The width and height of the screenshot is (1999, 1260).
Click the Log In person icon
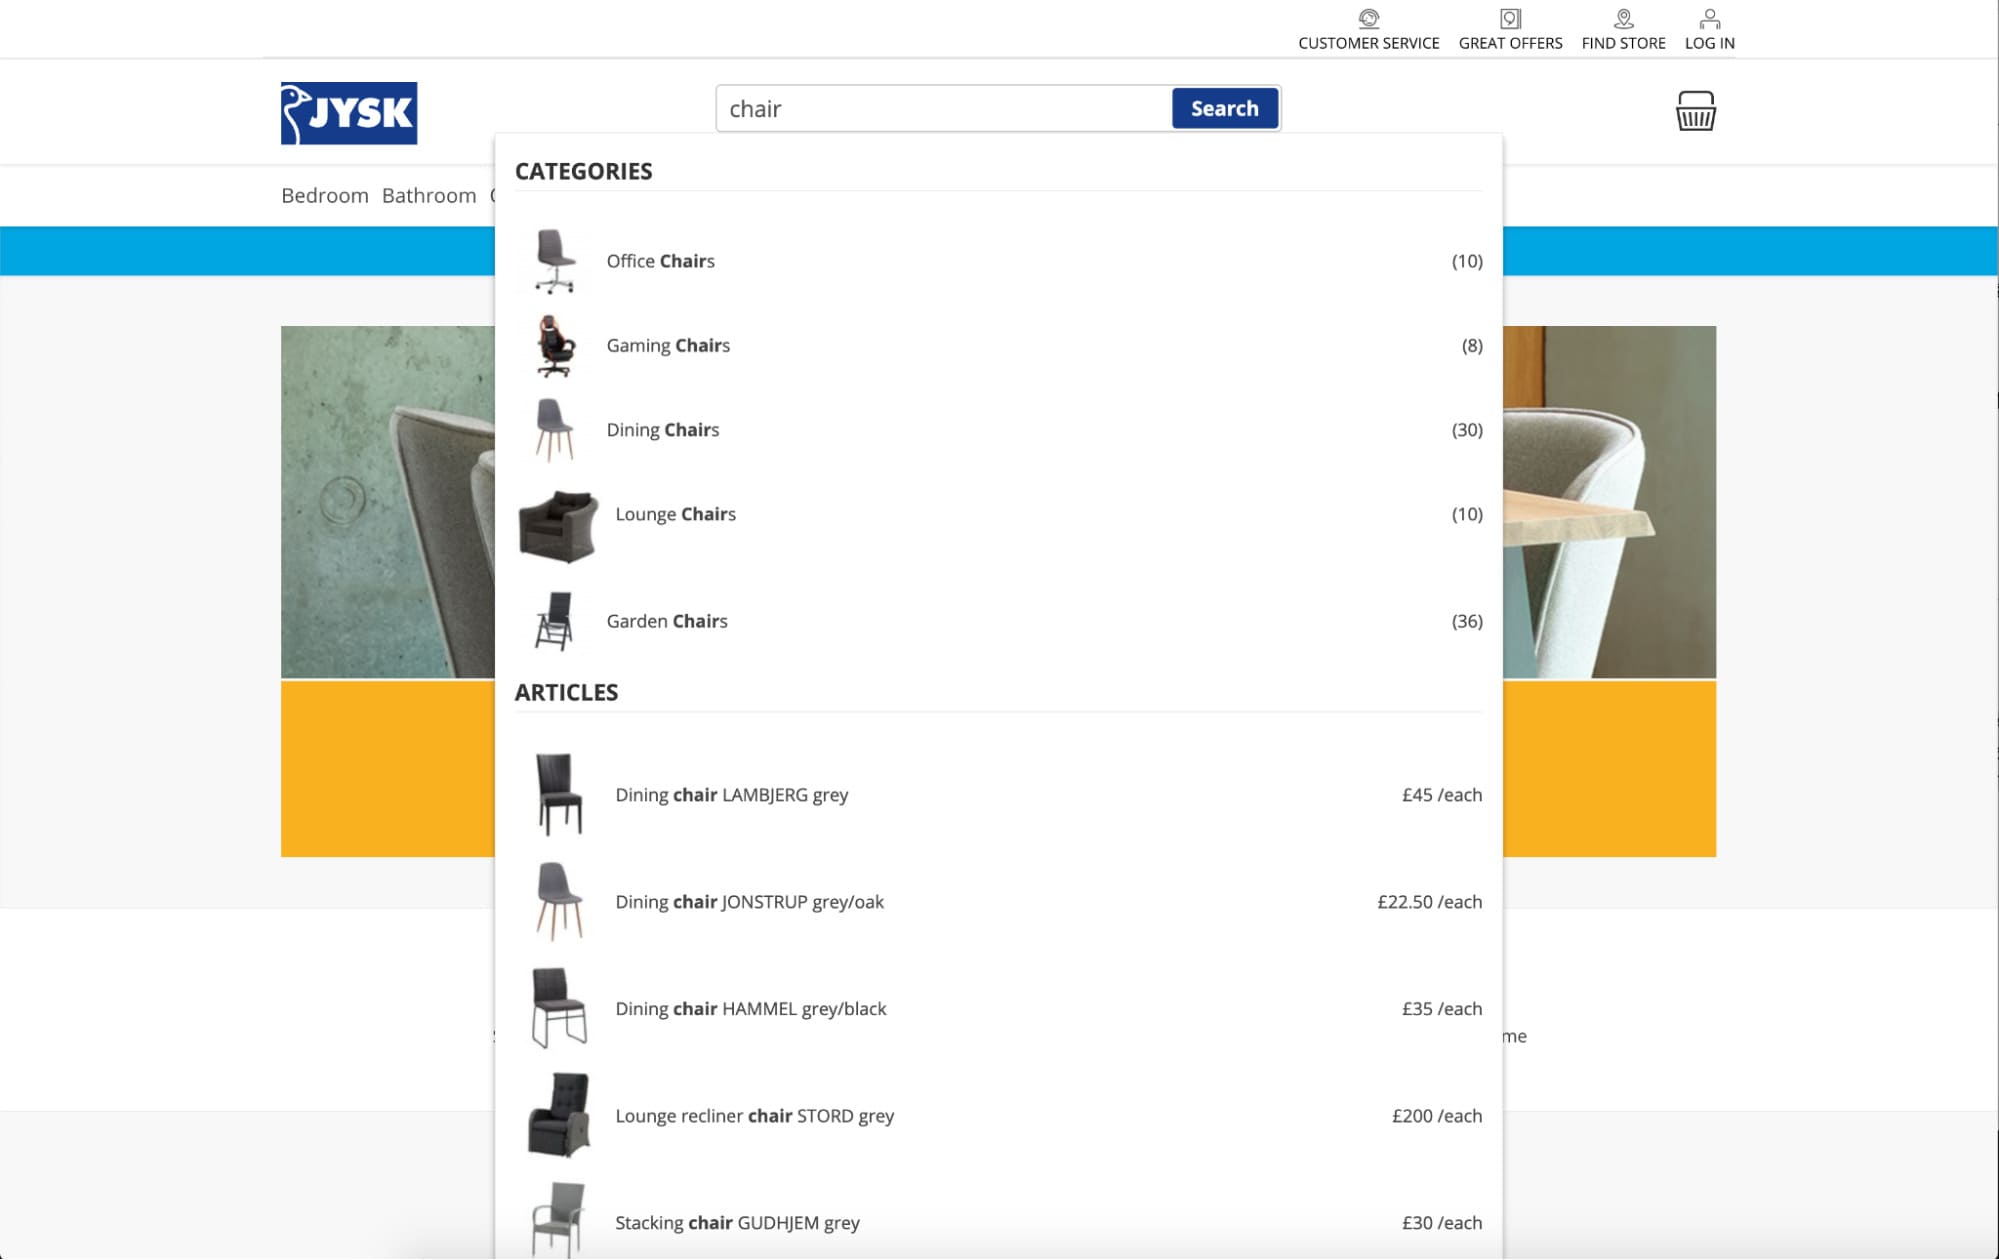[1709, 18]
